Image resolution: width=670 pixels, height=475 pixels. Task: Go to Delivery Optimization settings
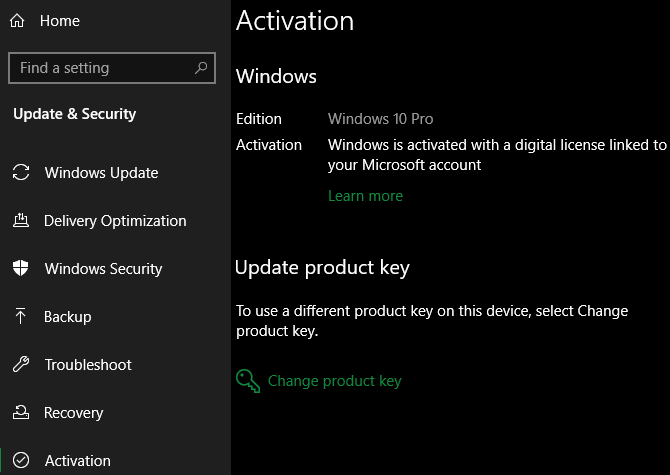tap(115, 221)
